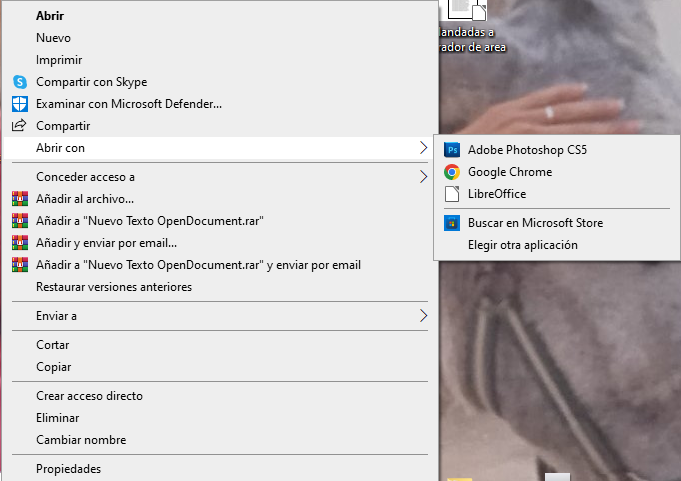Click the WinRAR icon beside Añadir al archivo...
Image resolution: width=681 pixels, height=481 pixels.
[x=20, y=199]
